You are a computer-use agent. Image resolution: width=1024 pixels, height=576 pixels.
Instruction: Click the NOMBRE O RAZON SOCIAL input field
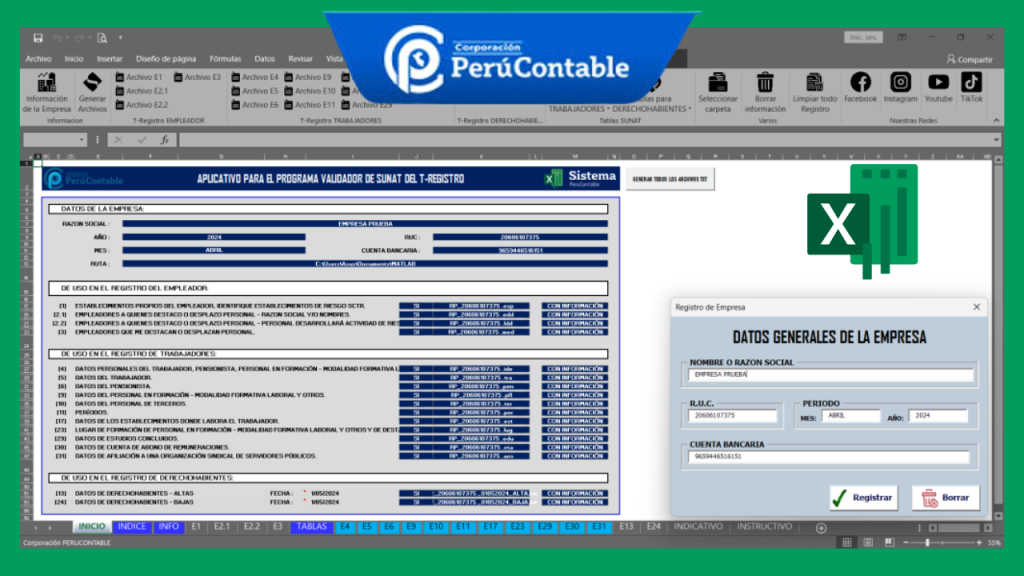830,375
